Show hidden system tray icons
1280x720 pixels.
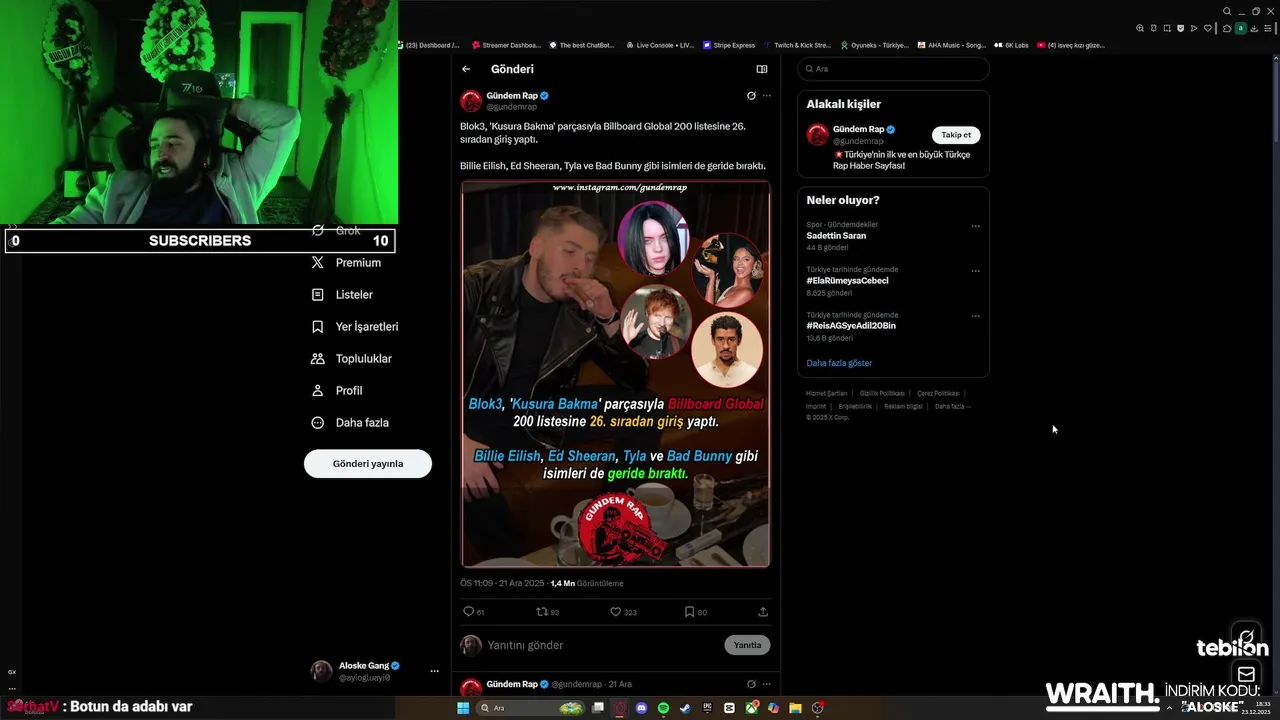tap(1169, 707)
